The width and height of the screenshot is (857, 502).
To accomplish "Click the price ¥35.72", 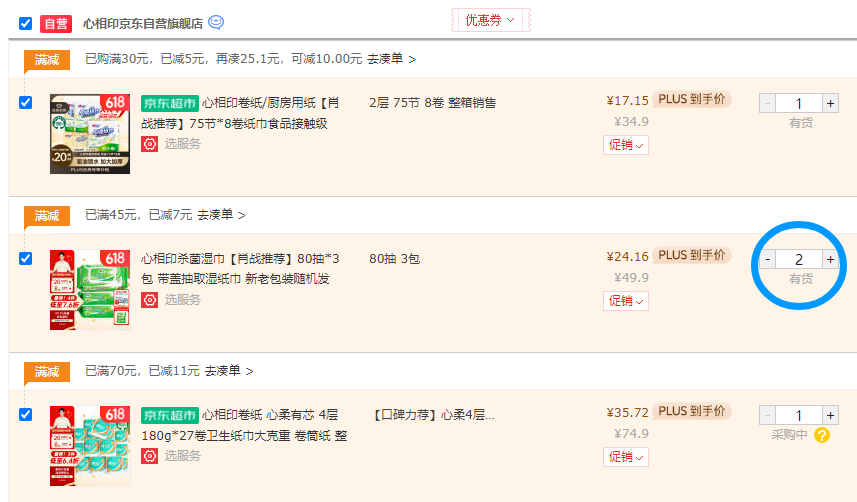I will pos(627,412).
